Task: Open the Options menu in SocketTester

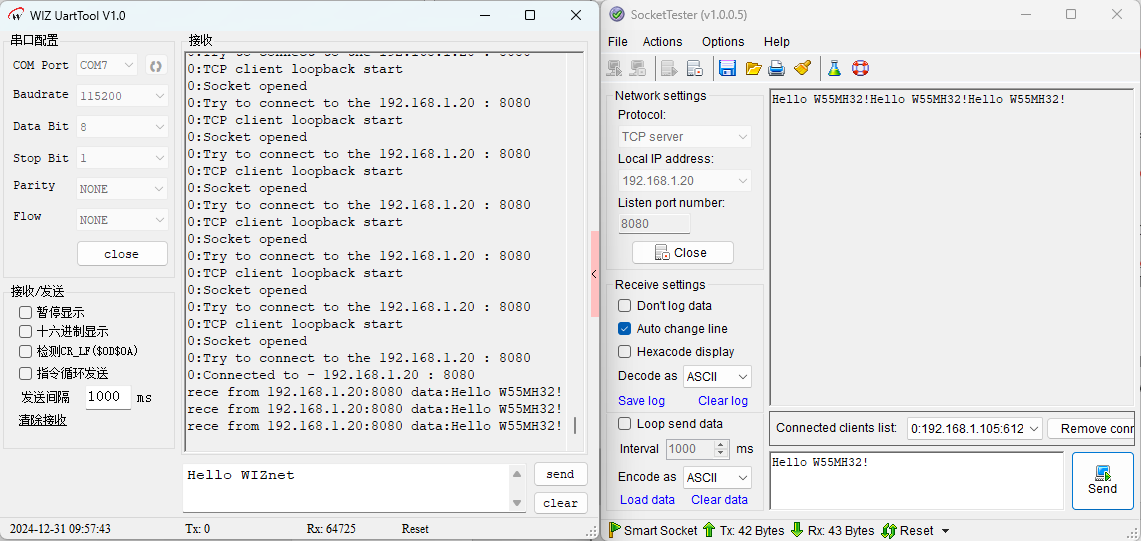Action: coord(722,42)
